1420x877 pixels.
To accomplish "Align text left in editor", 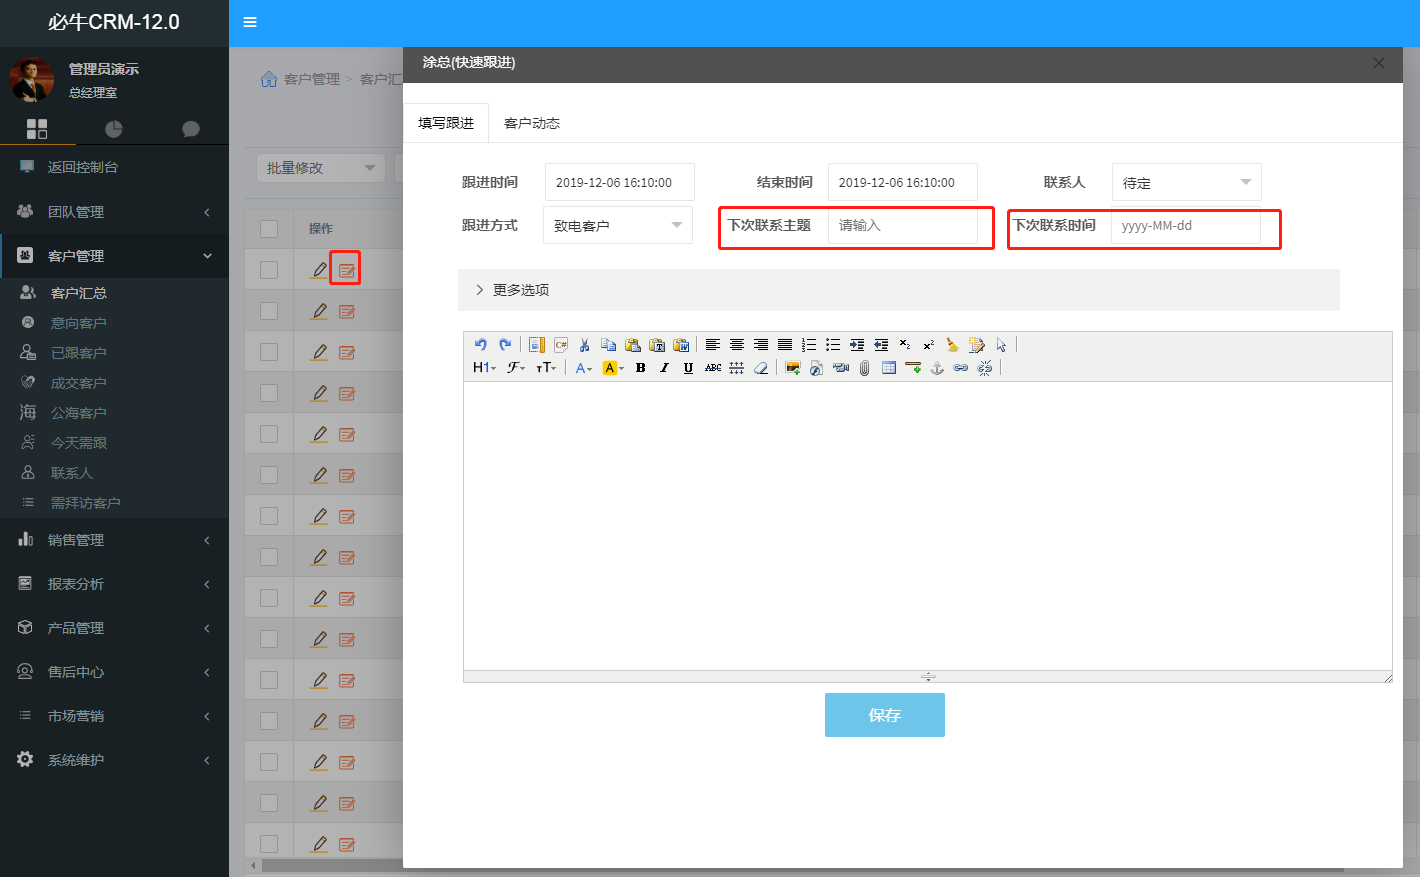I will 713,344.
